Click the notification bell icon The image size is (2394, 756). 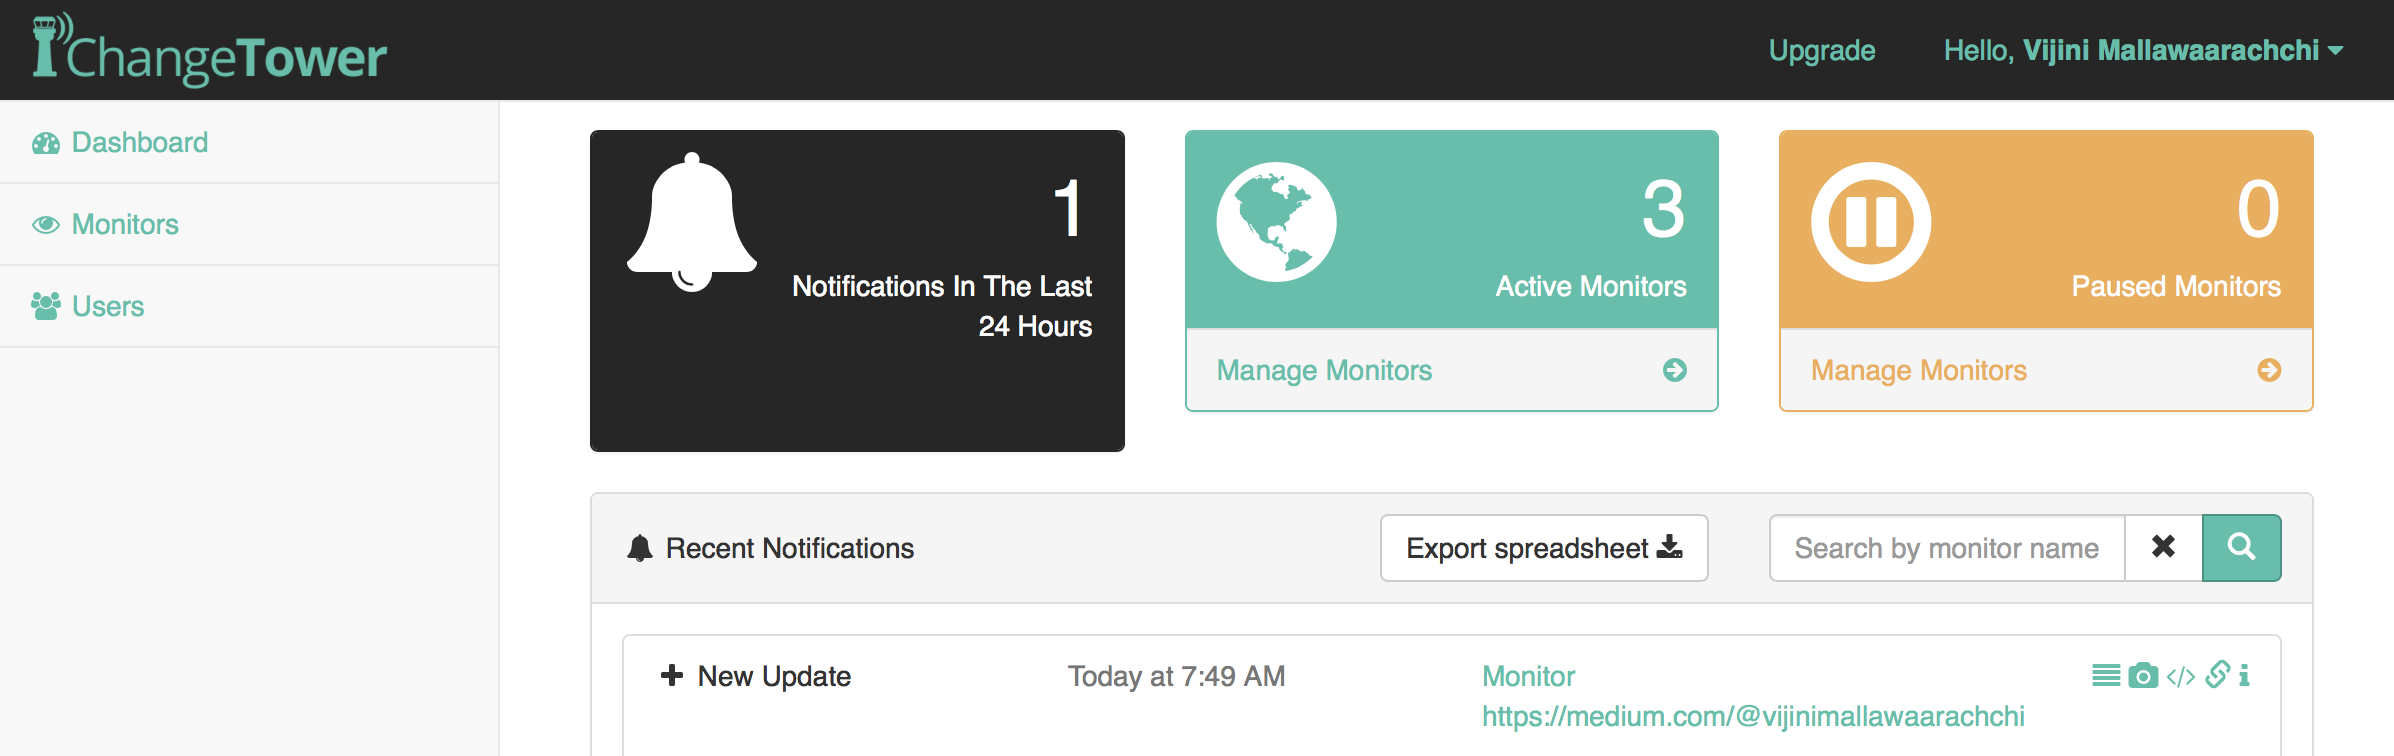point(691,222)
